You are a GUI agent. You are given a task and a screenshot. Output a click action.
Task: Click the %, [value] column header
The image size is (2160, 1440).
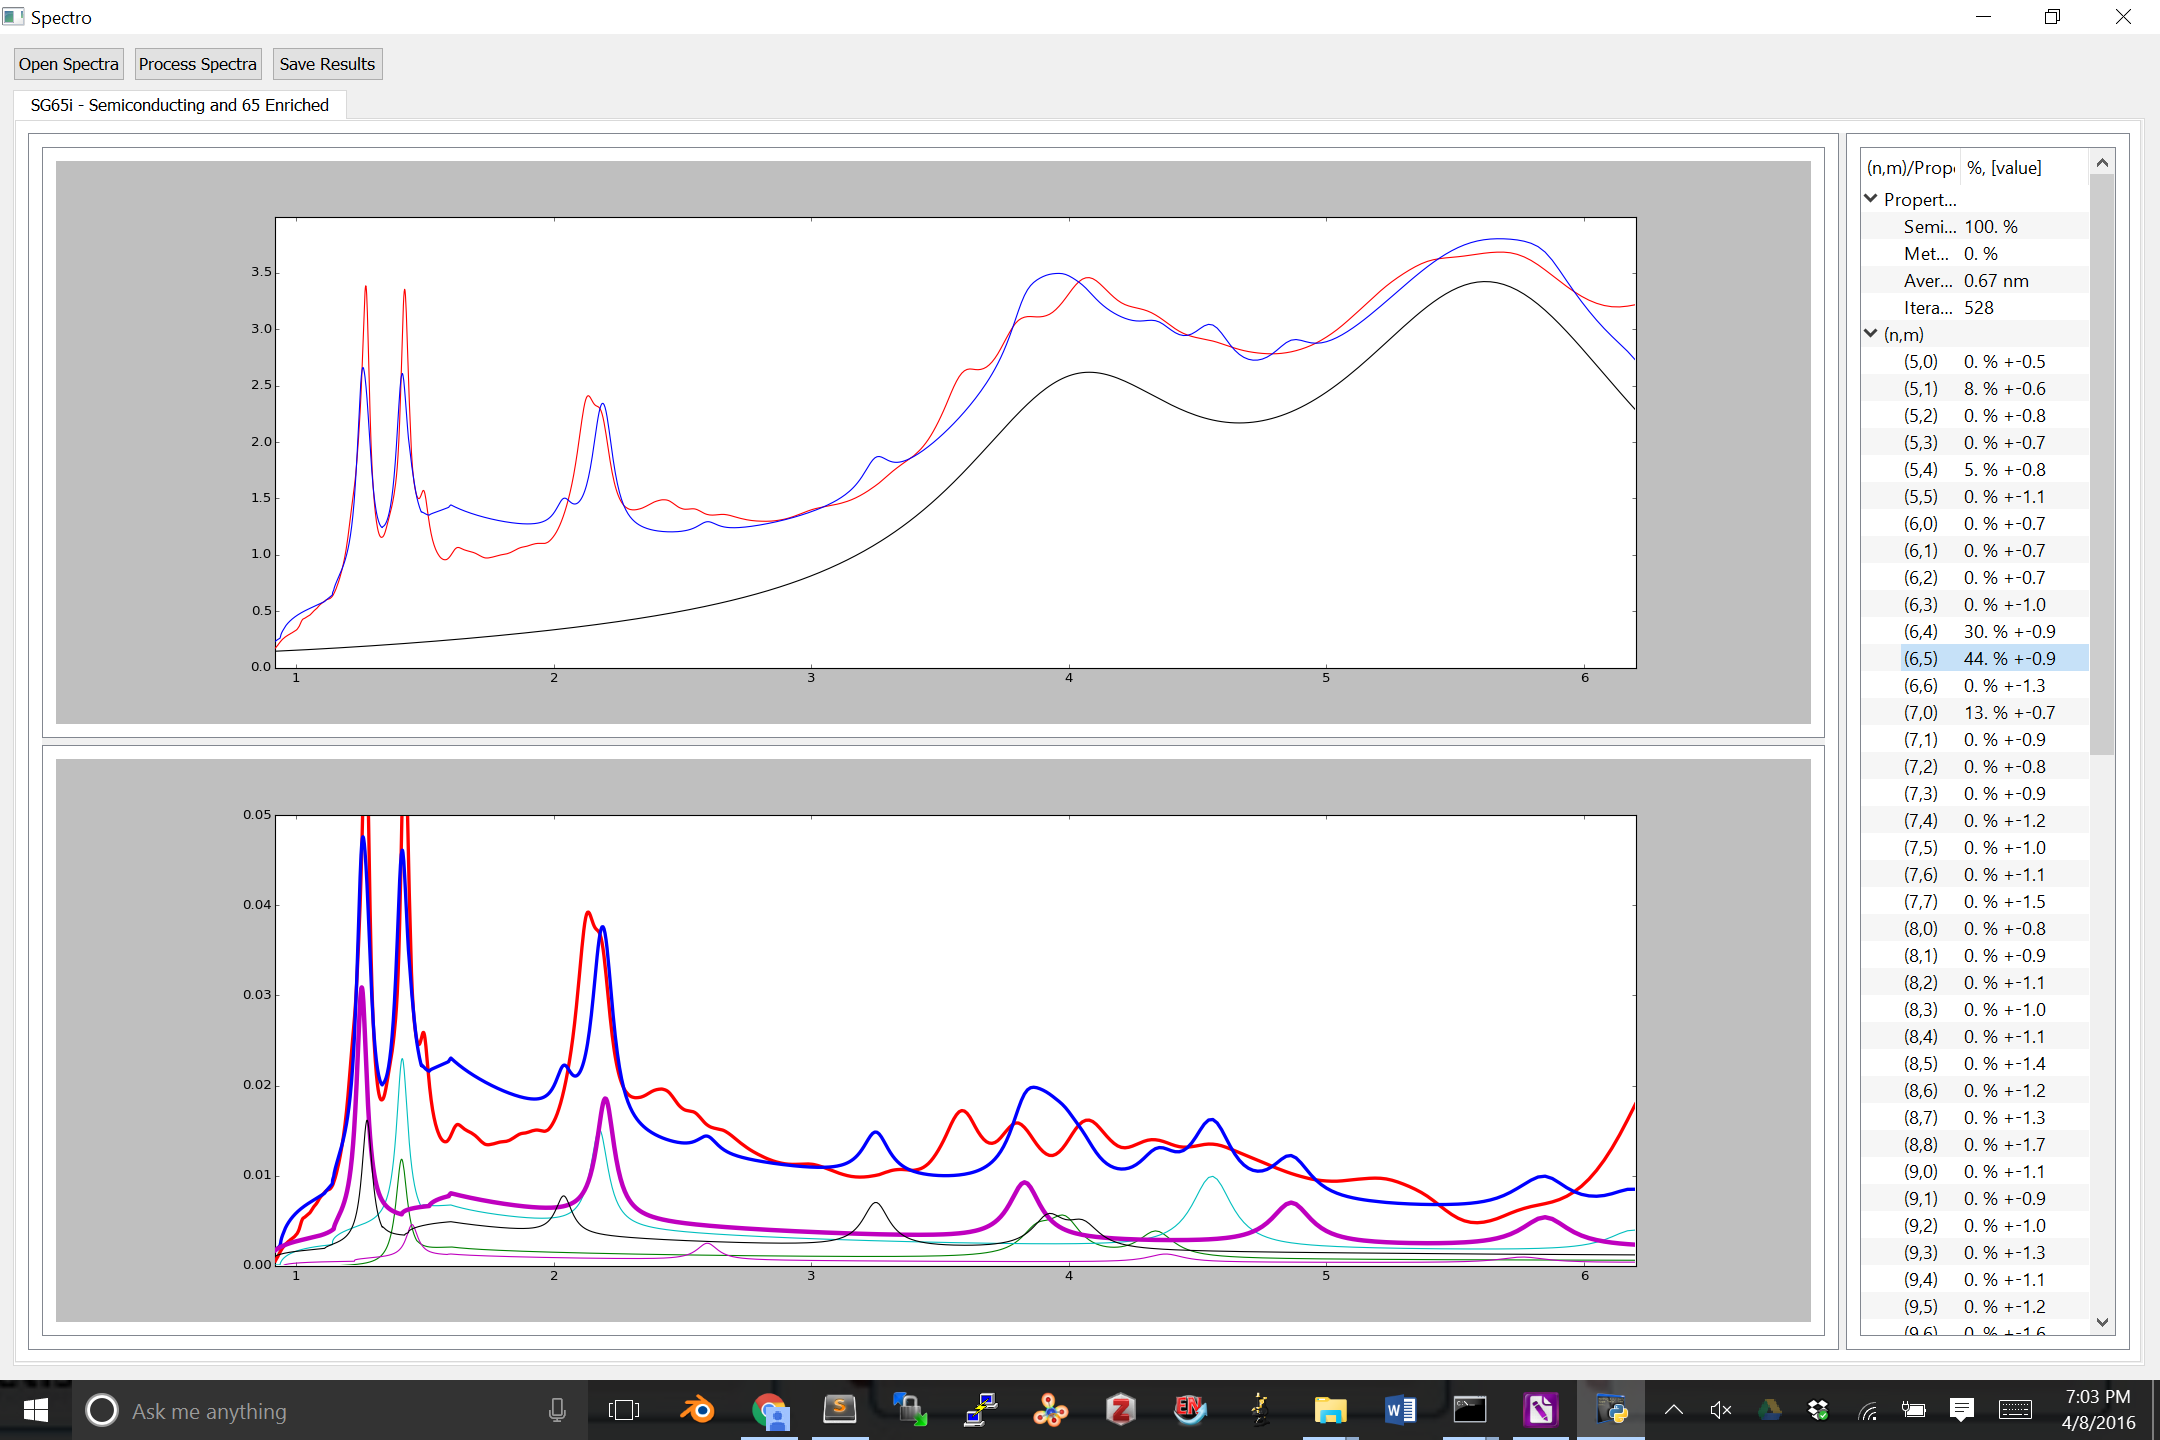tap(2004, 168)
